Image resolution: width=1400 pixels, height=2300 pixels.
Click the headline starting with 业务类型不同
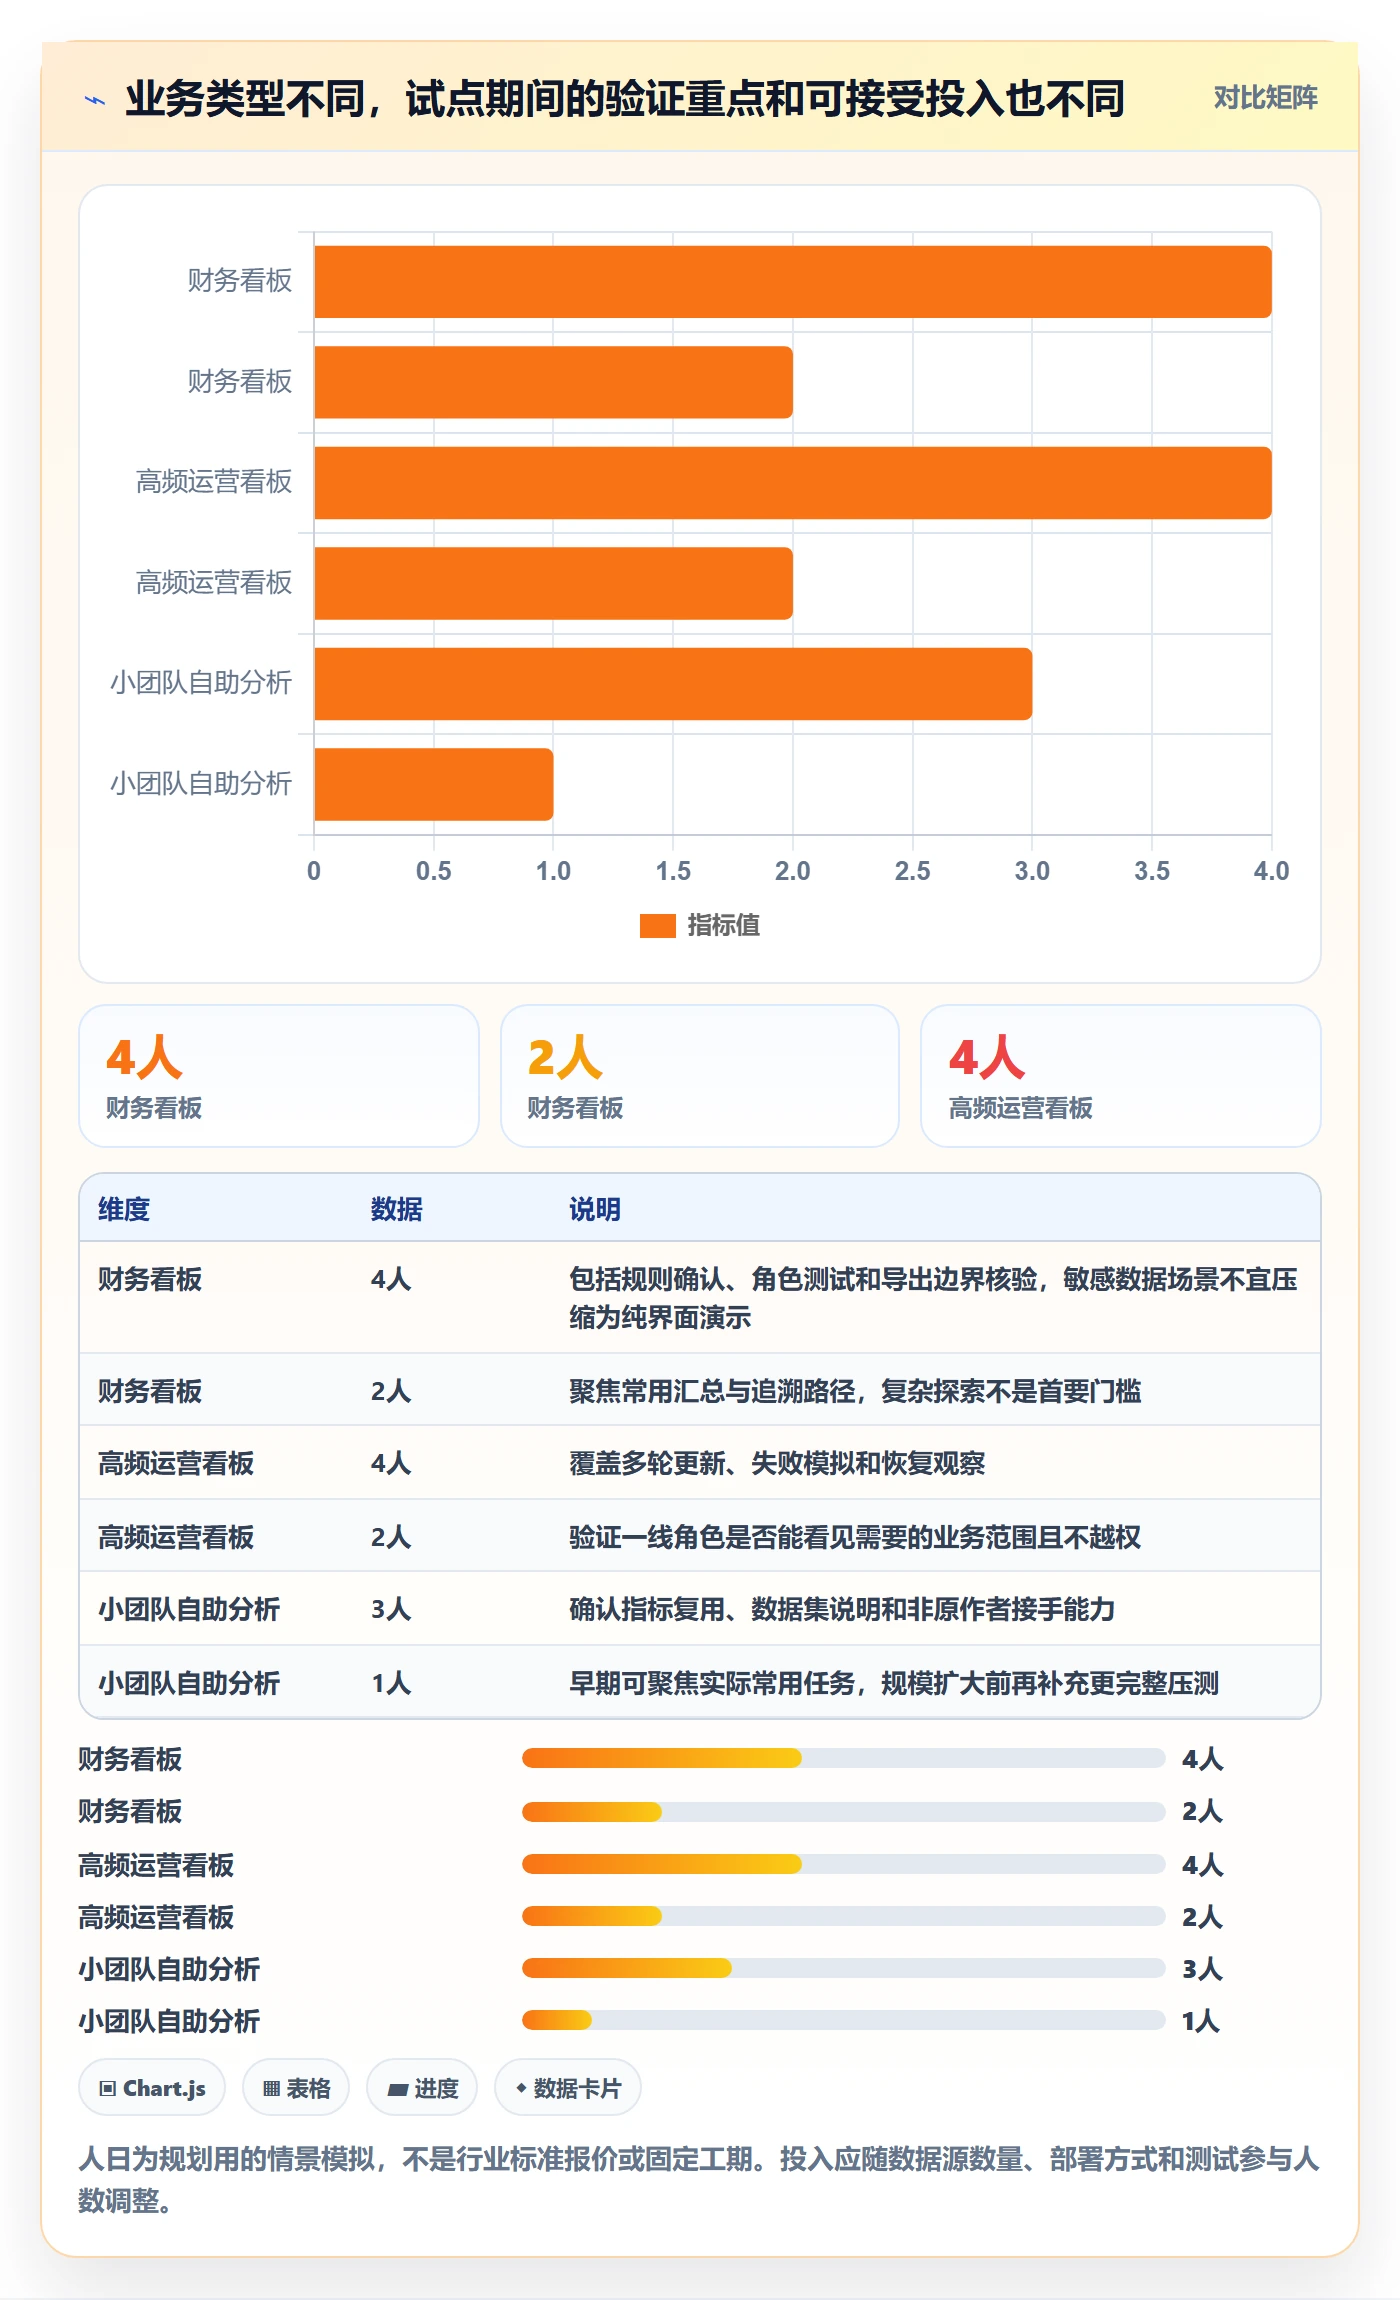point(625,99)
